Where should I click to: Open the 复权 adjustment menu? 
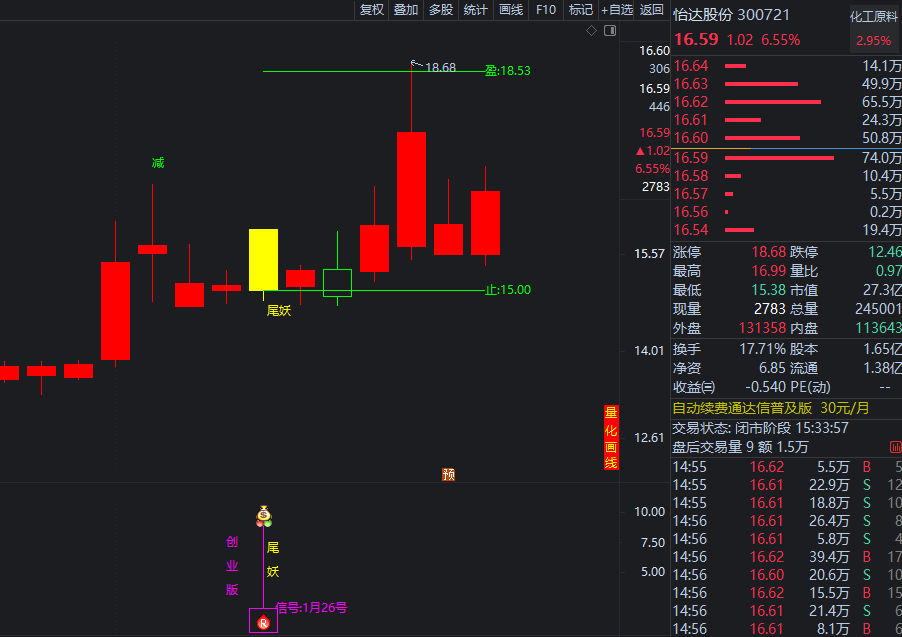[x=371, y=10]
